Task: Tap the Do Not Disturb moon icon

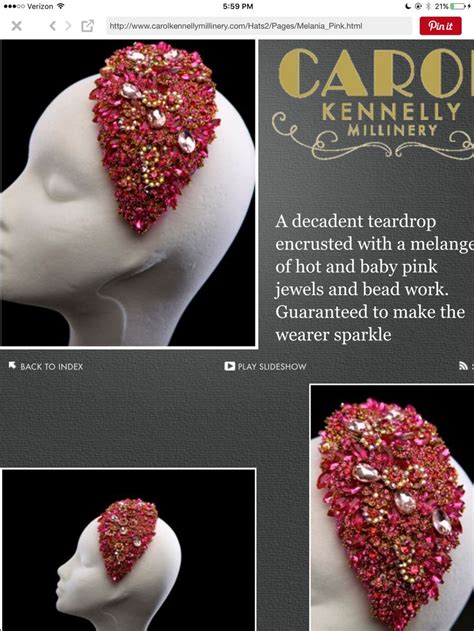Action: [408, 6]
